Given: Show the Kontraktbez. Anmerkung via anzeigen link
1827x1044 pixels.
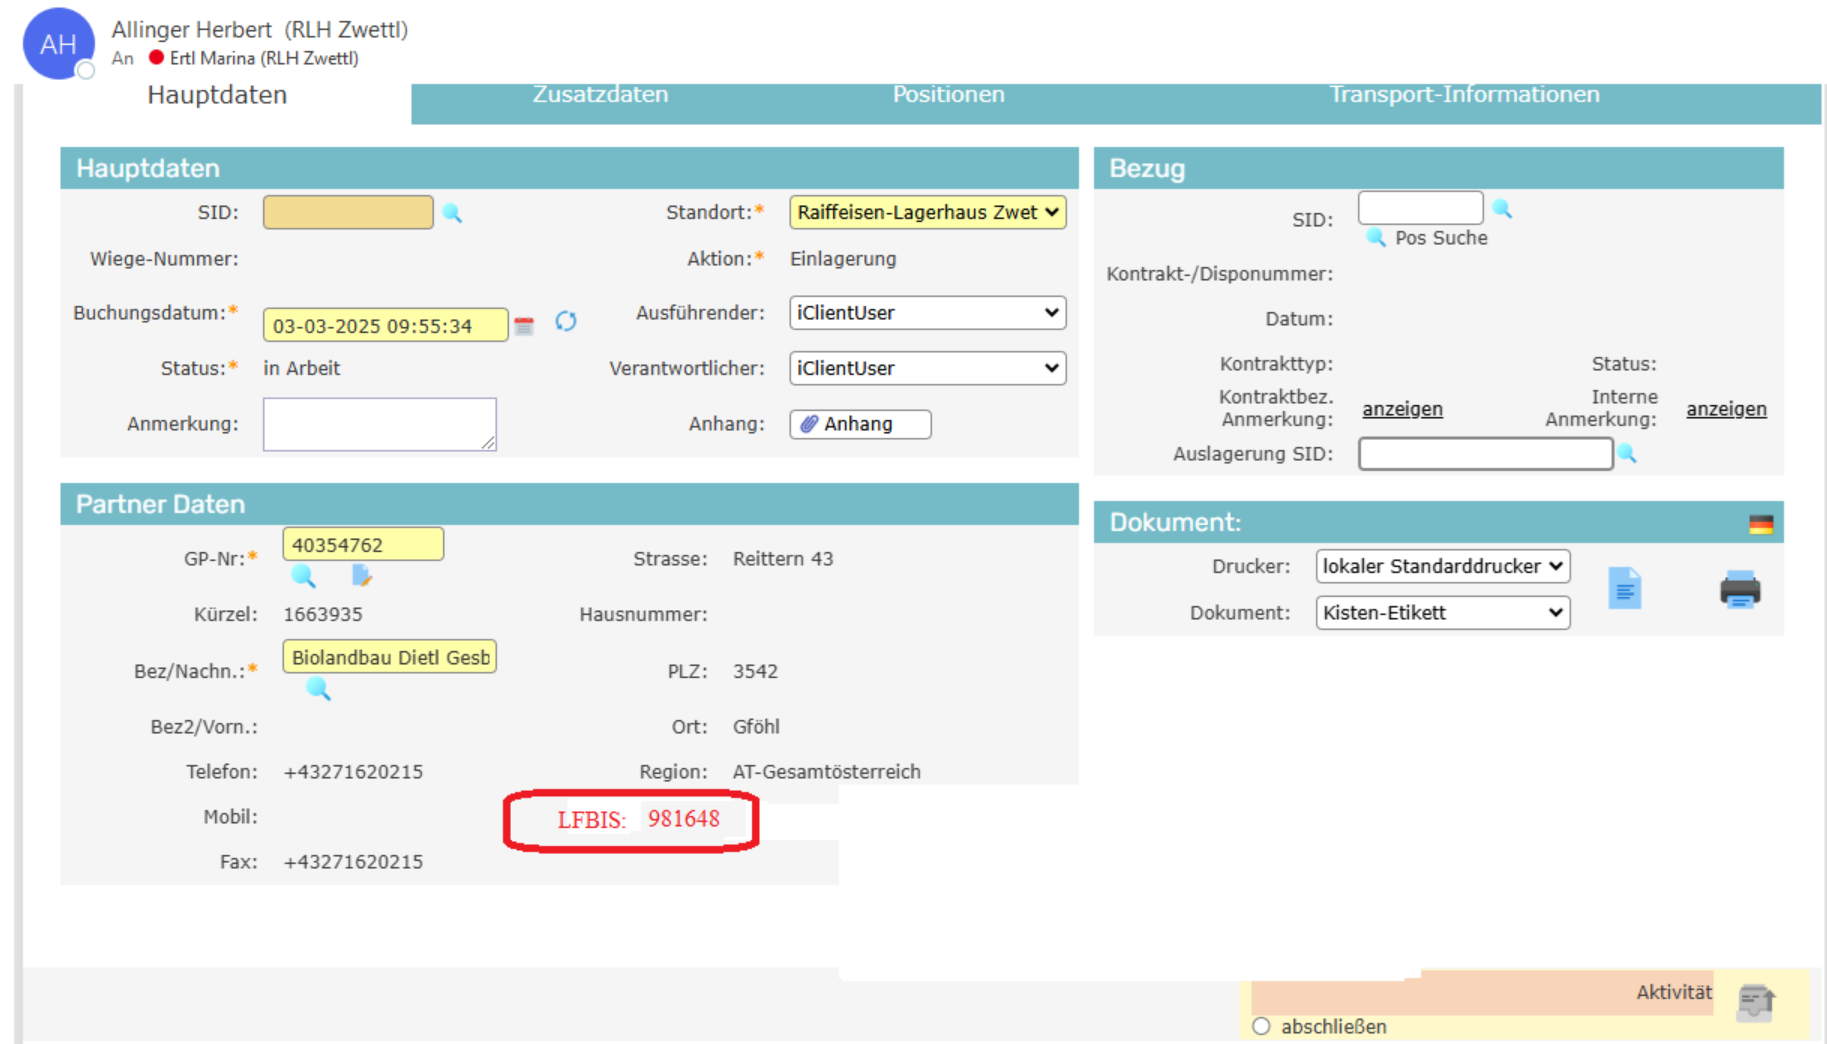Looking at the screenshot, I should [x=1402, y=409].
